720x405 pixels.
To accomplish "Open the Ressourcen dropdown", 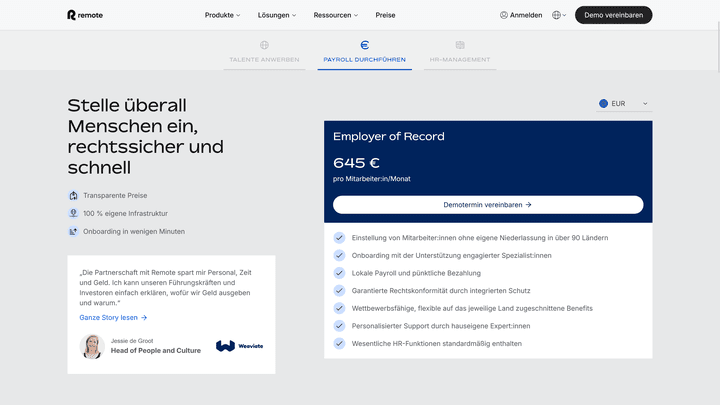I will coord(335,15).
